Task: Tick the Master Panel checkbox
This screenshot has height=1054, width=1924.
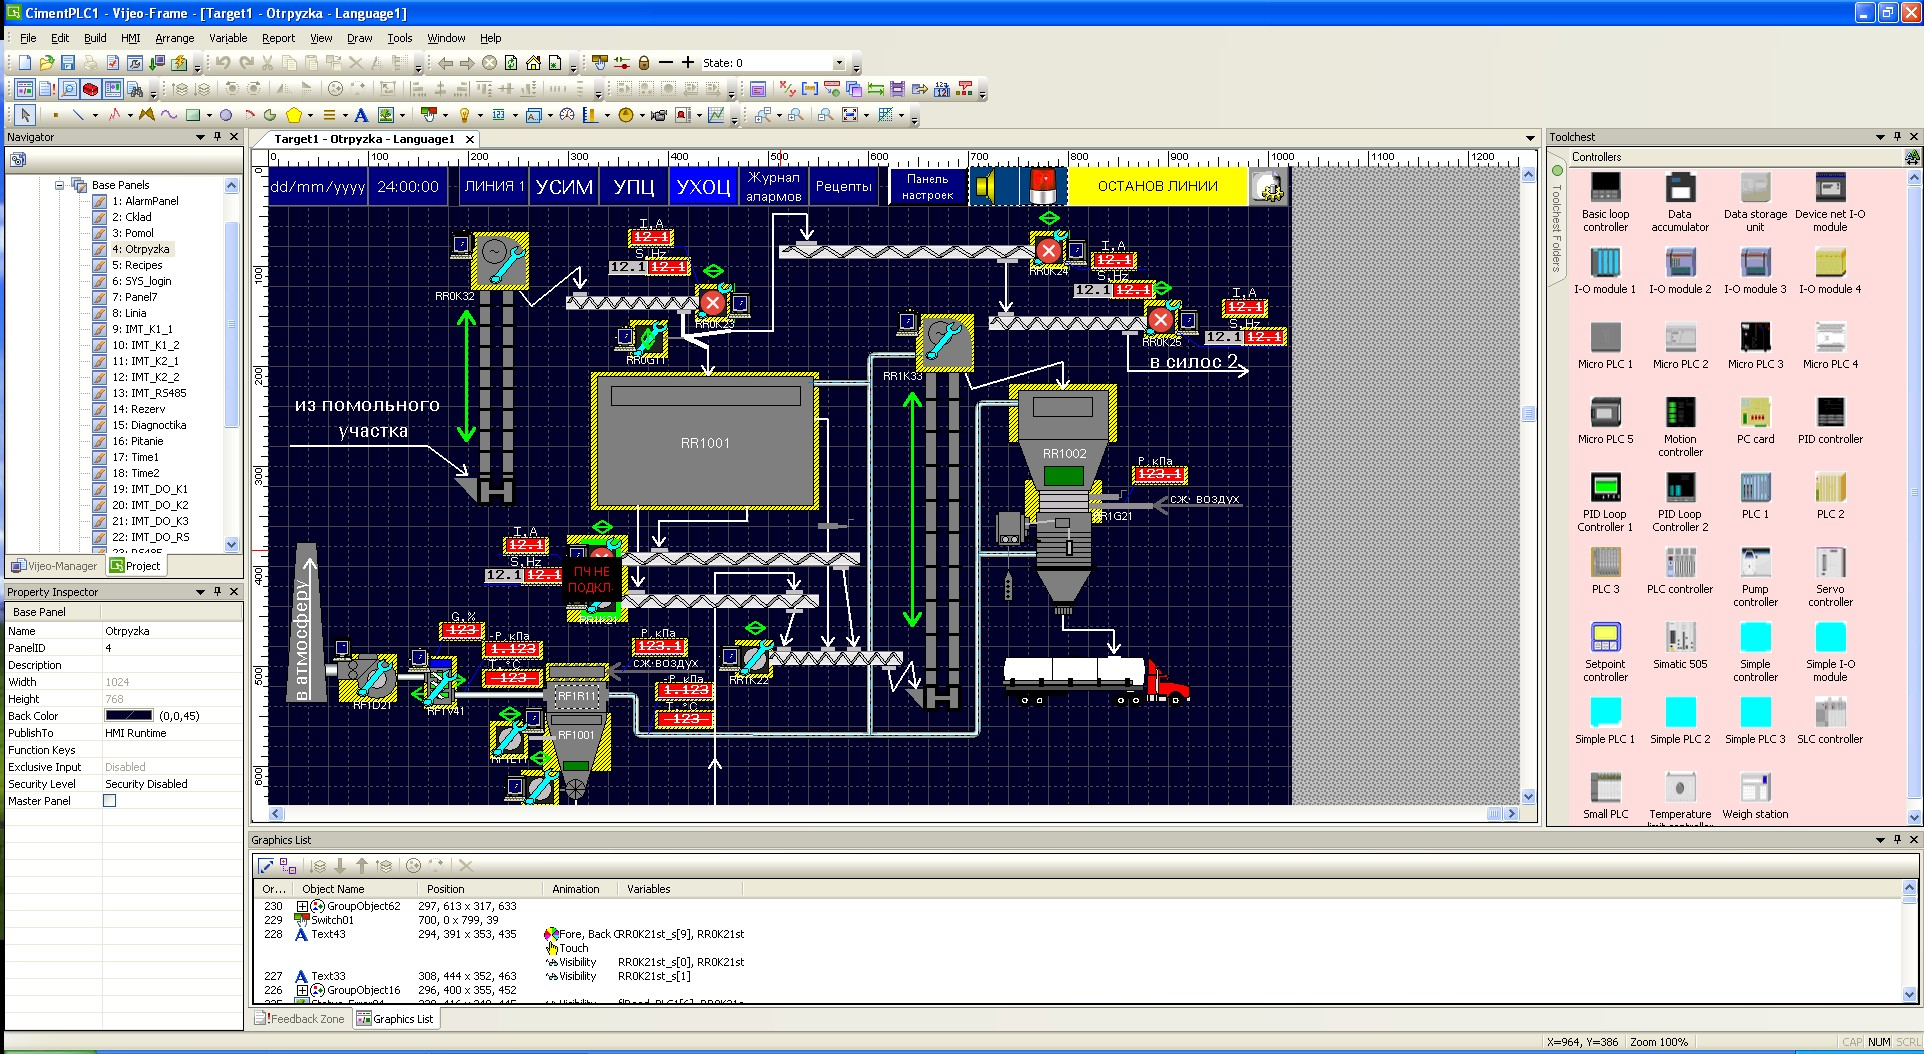Action: [x=110, y=801]
